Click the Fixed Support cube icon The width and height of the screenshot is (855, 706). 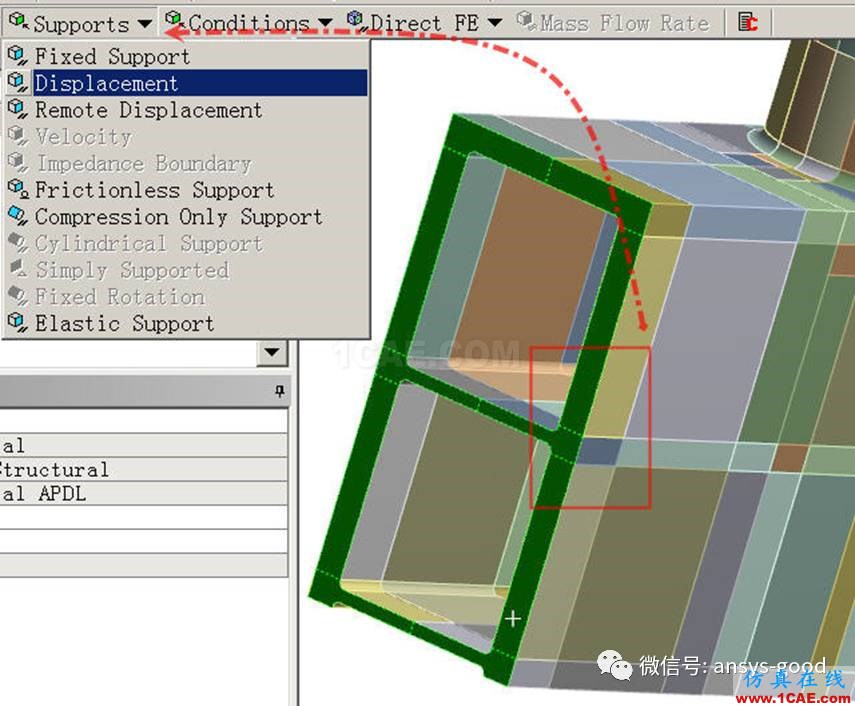point(17,56)
